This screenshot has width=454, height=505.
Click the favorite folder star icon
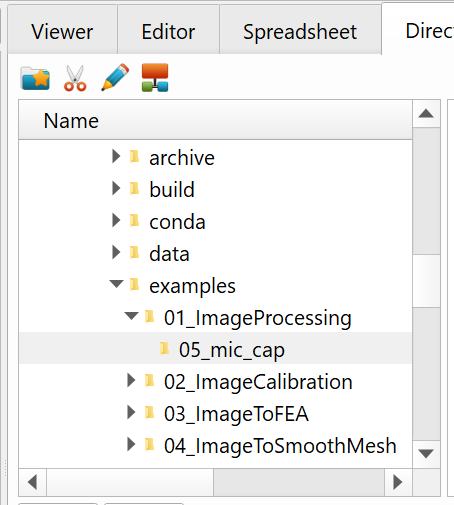(x=35, y=78)
